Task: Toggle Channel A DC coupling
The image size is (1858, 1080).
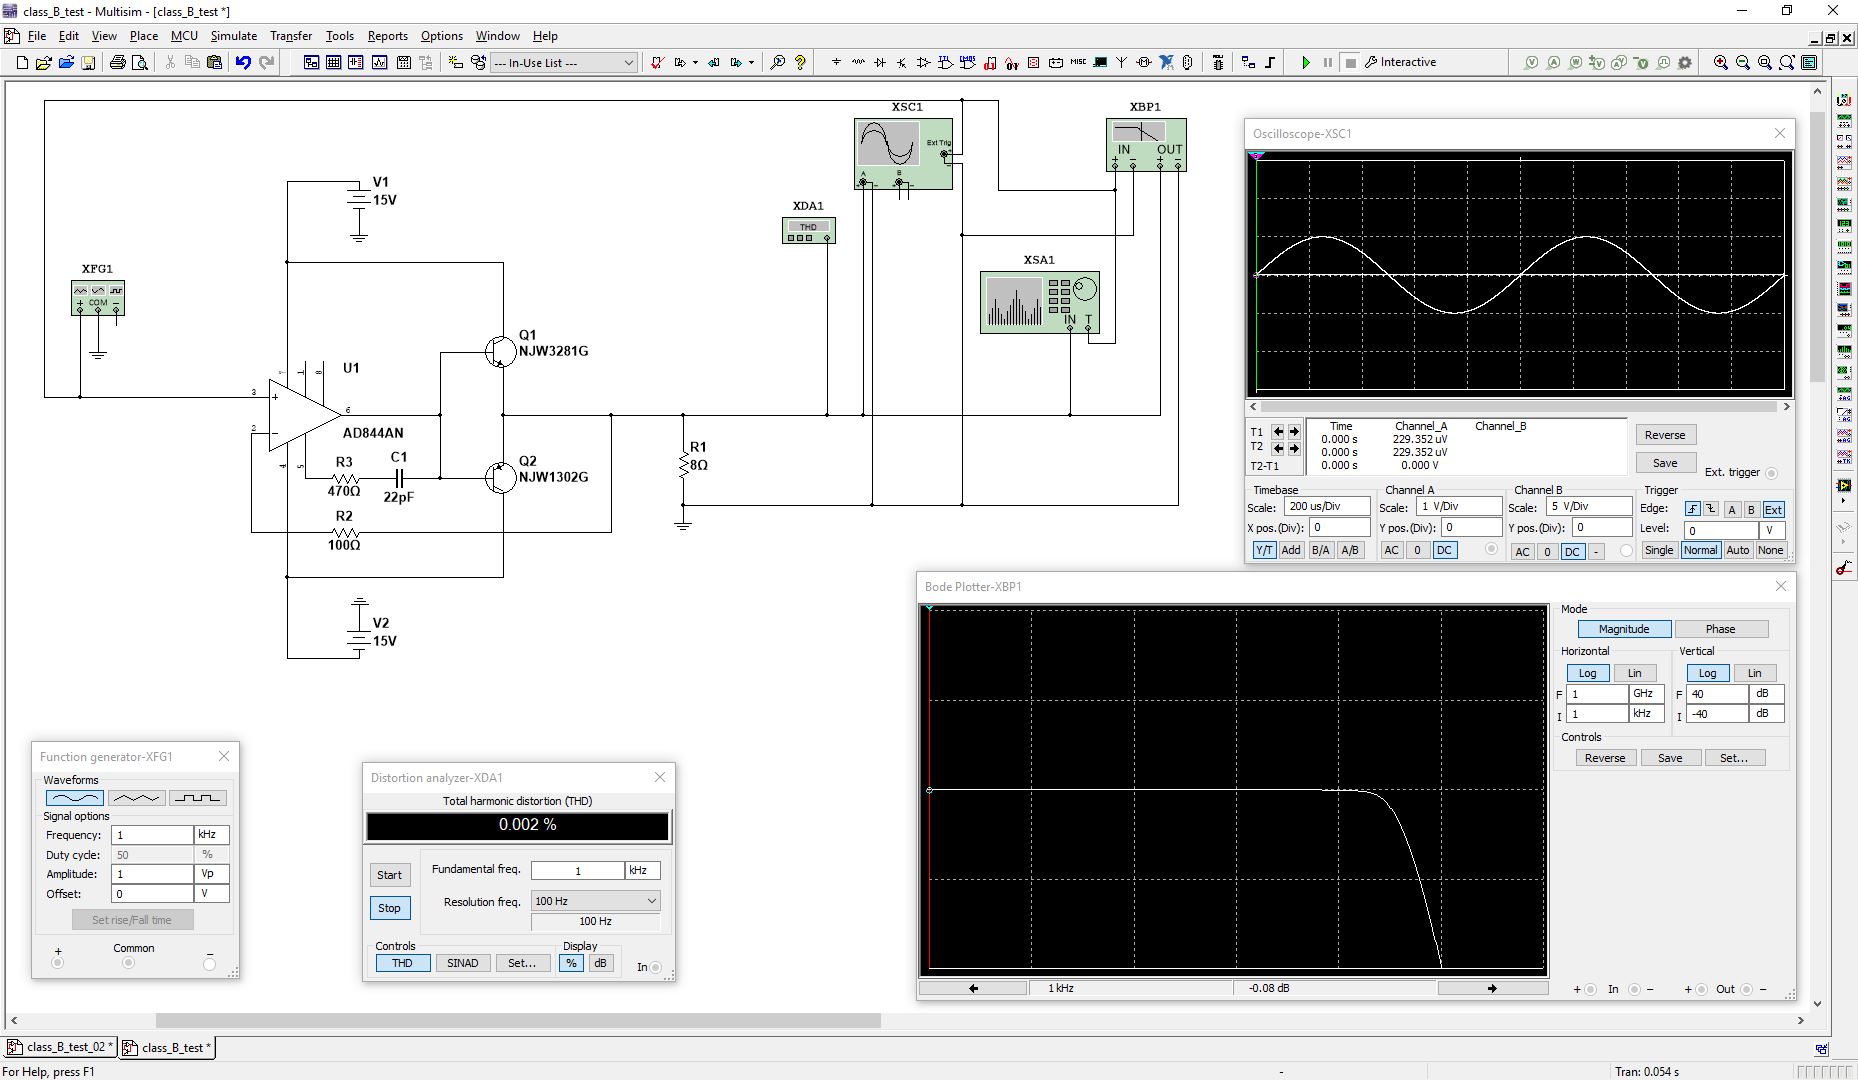Action: 1444,550
